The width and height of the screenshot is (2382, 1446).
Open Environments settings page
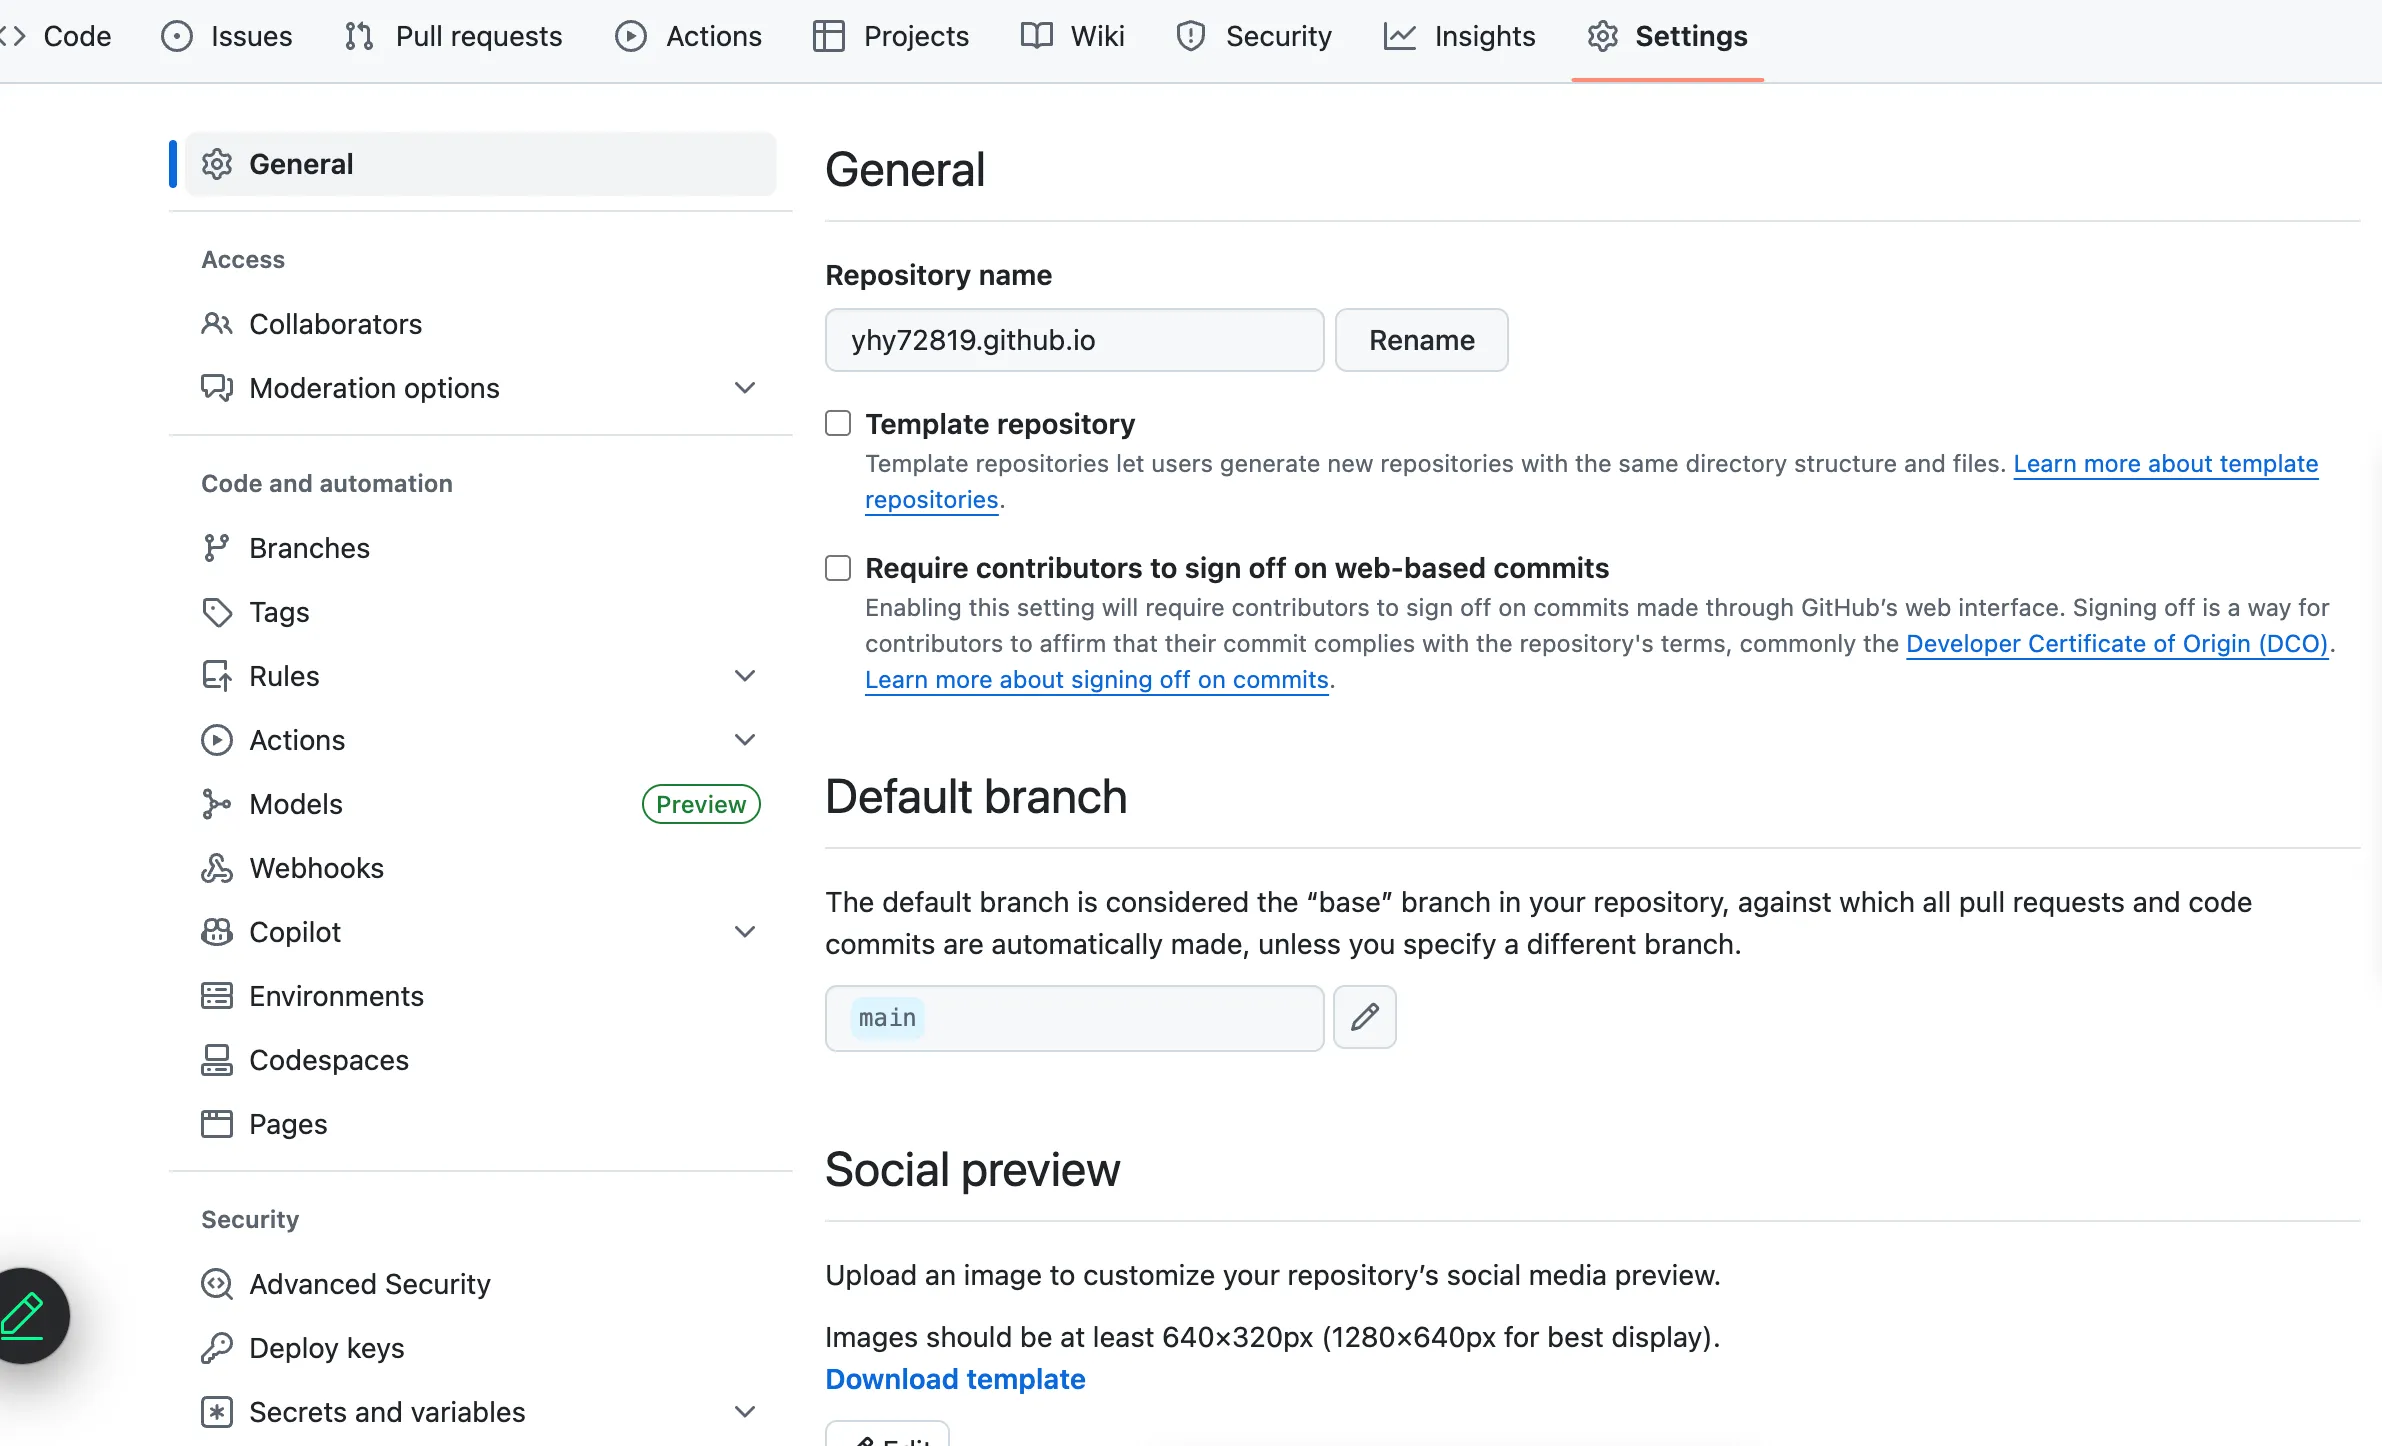pyautogui.click(x=481, y=996)
